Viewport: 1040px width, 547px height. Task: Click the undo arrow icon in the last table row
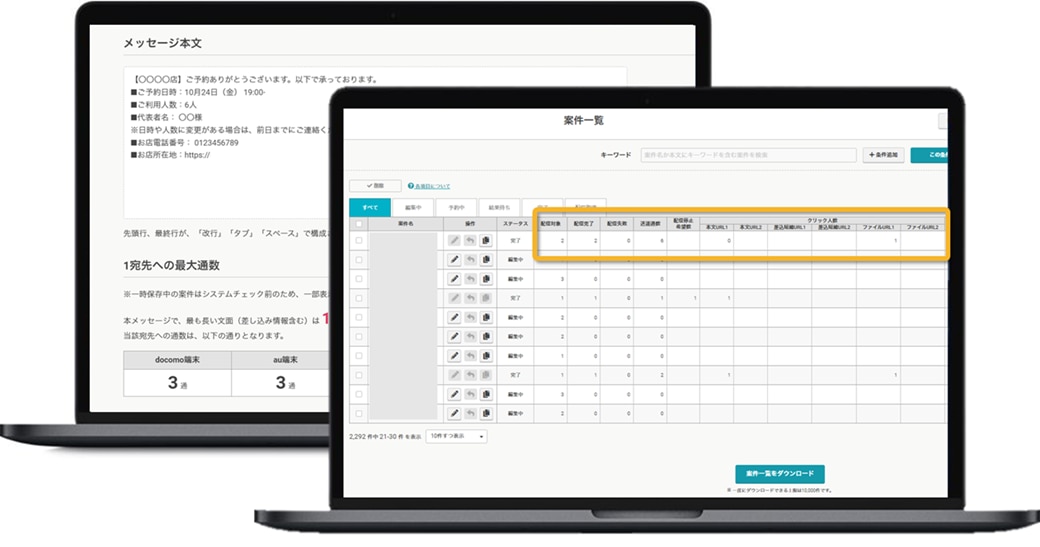[x=470, y=414]
